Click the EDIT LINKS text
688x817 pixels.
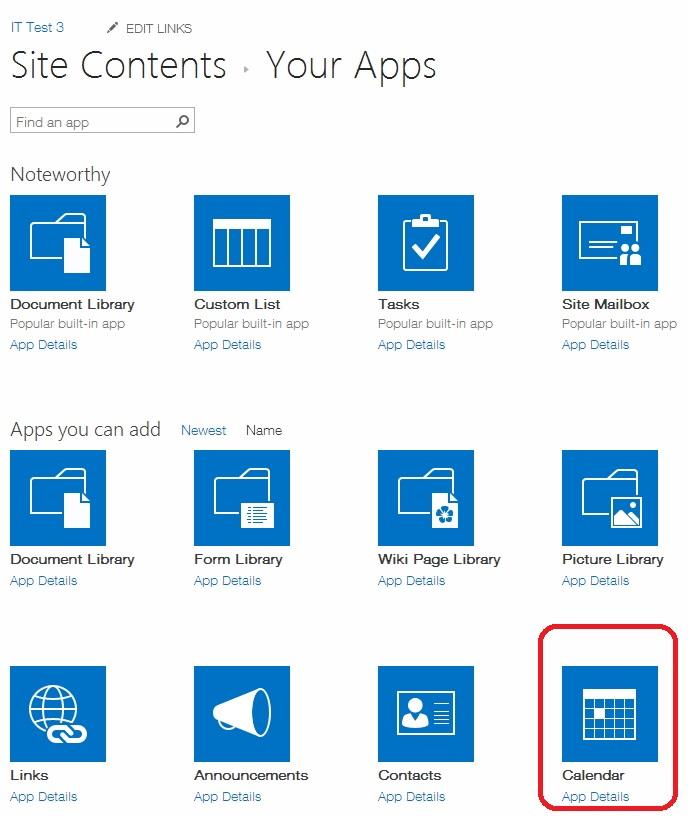coord(159,29)
